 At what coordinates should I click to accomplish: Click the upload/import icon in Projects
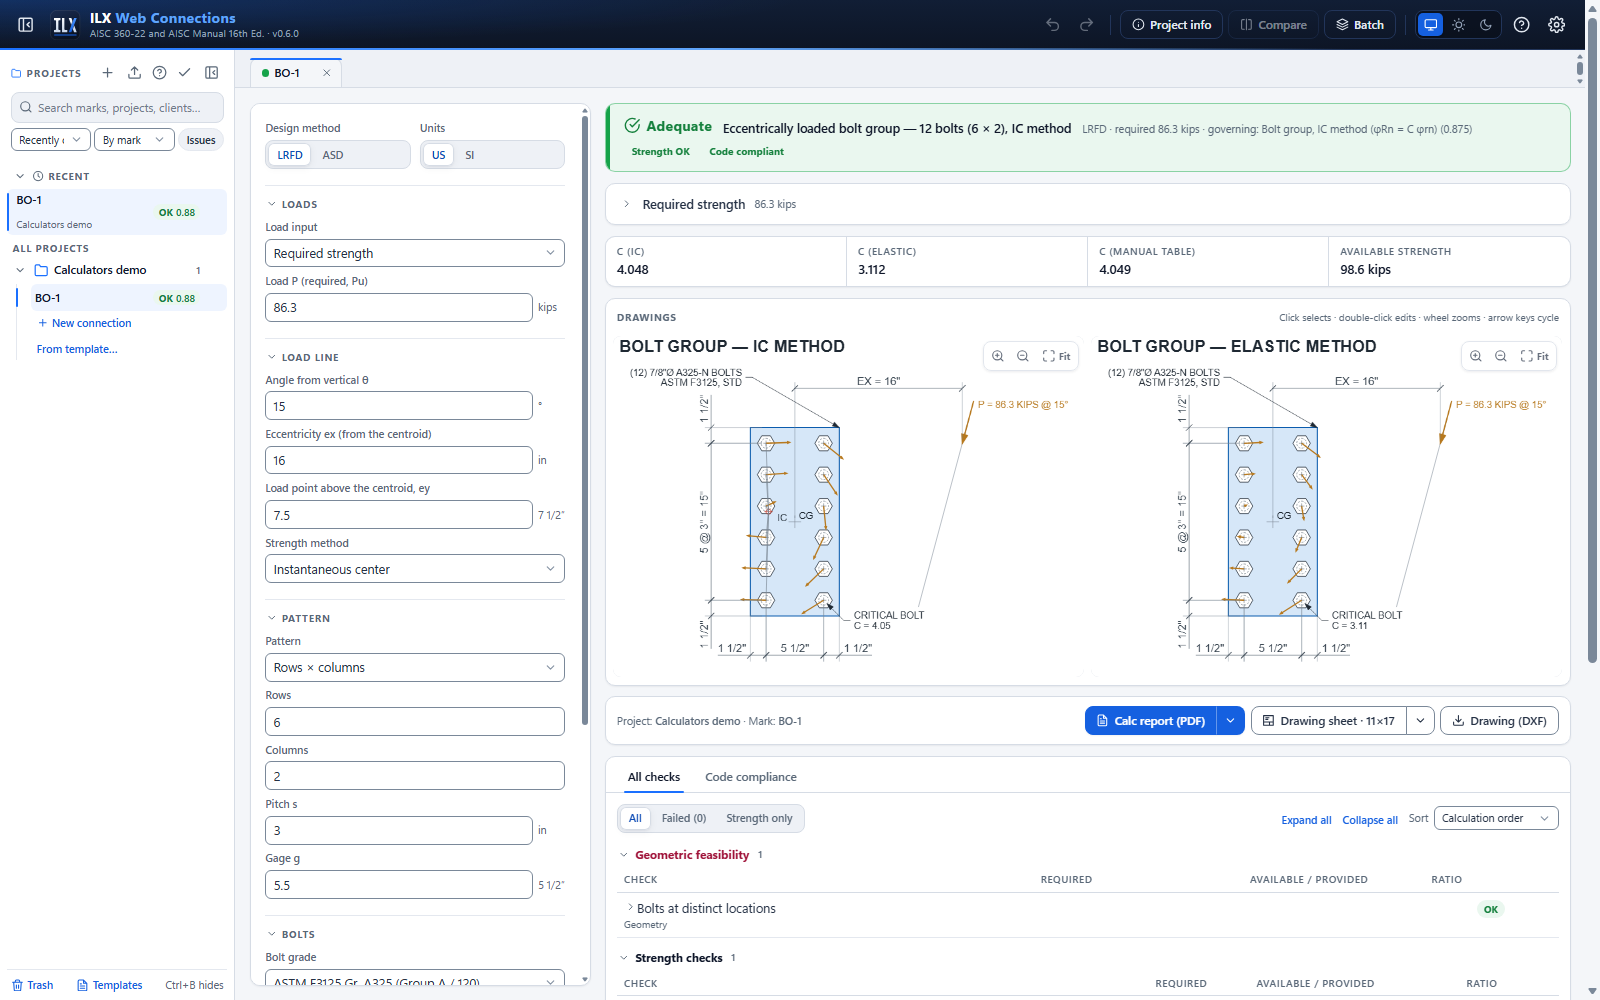[134, 73]
